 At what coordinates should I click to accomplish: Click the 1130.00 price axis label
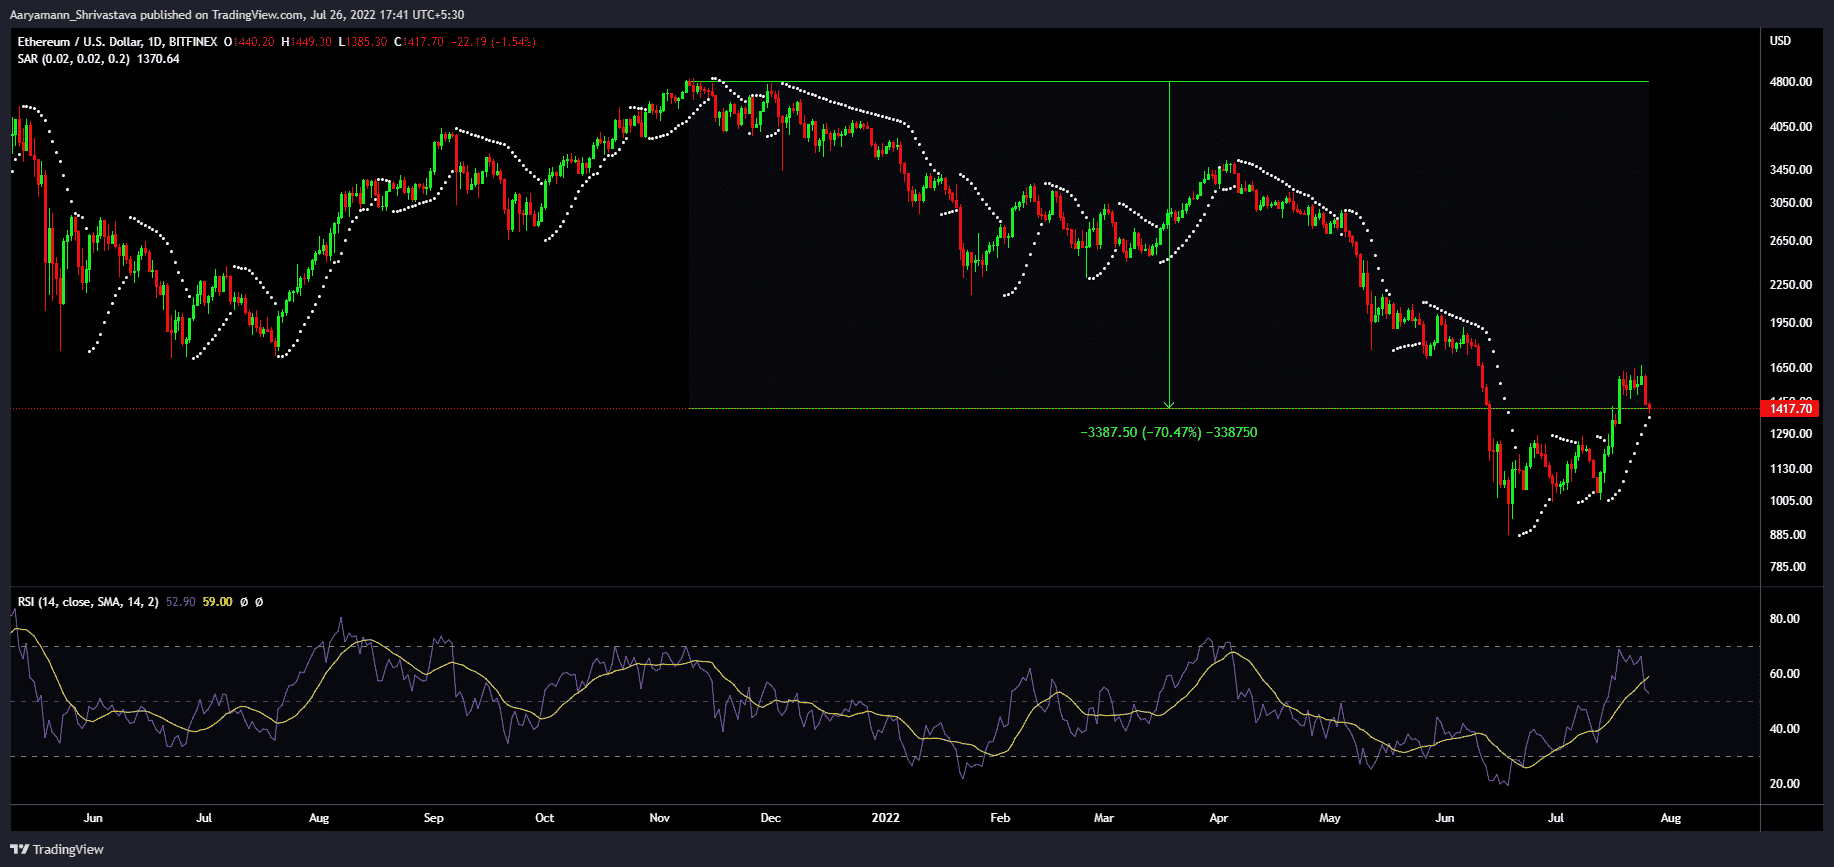coord(1790,469)
